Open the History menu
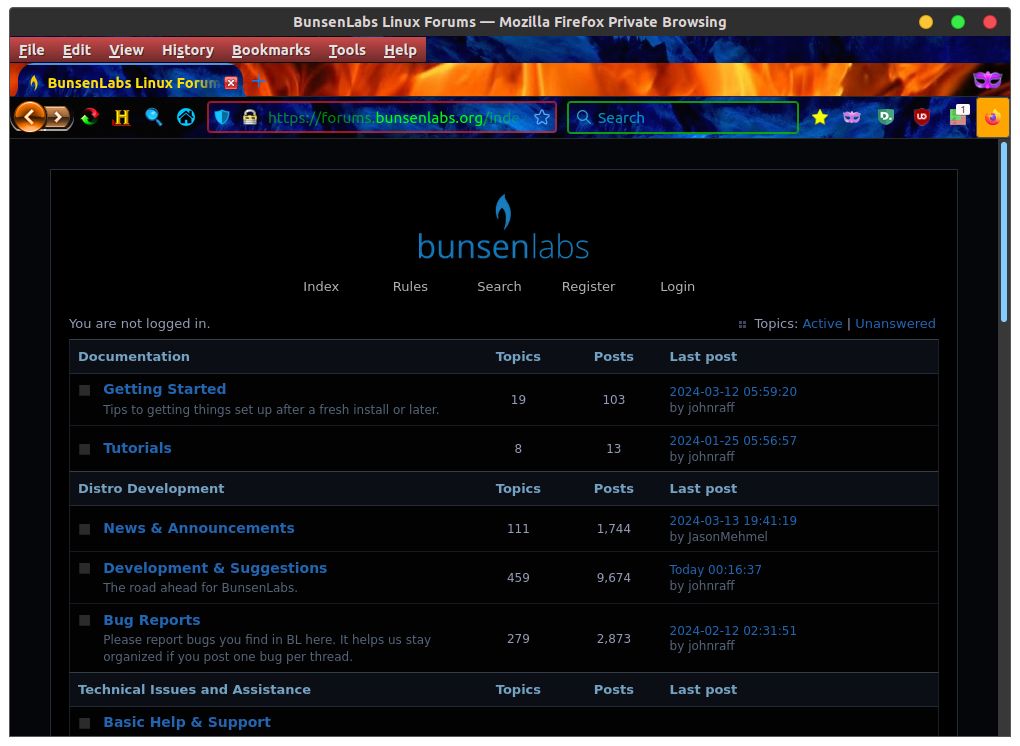The width and height of the screenshot is (1020, 746). click(x=188, y=50)
